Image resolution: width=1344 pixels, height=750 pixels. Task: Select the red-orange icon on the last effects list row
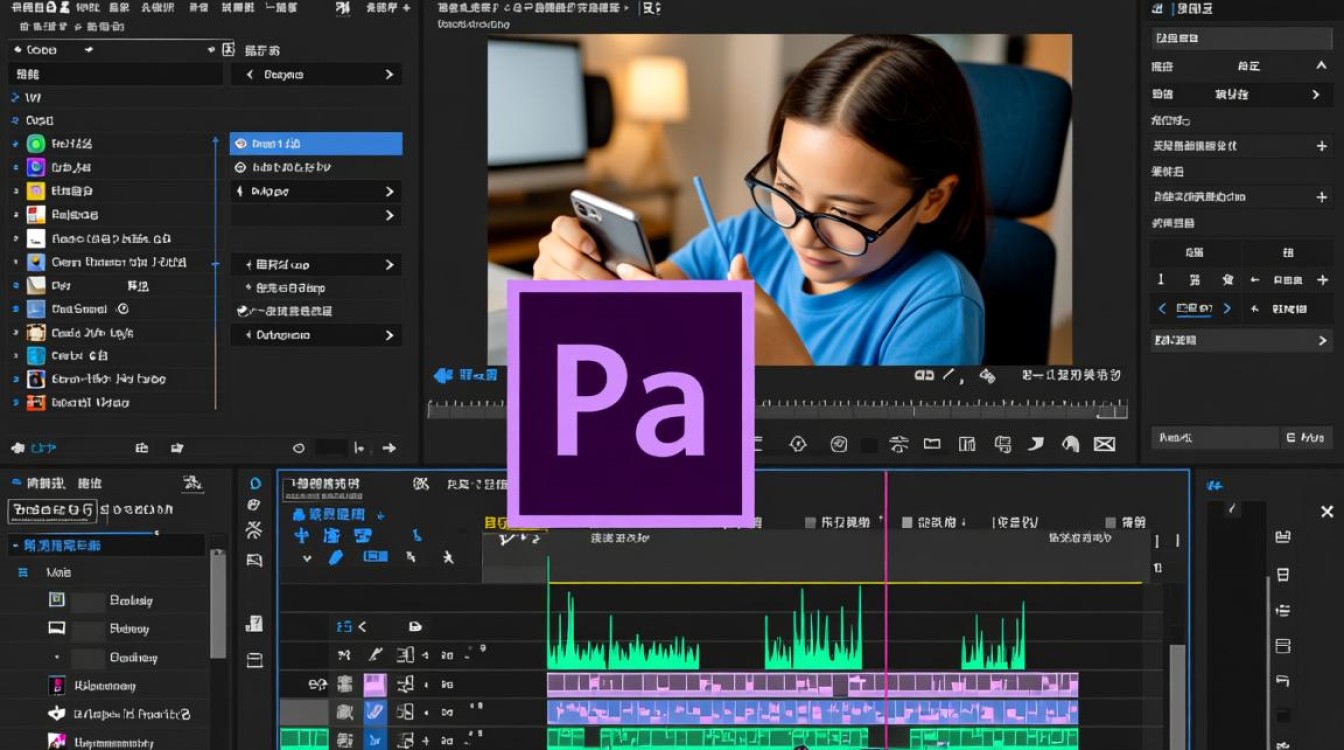tap(36, 403)
